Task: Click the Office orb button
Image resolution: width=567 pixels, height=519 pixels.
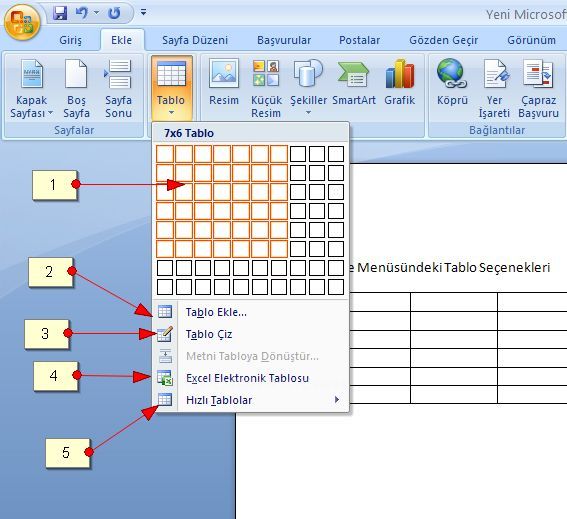Action: [22, 22]
